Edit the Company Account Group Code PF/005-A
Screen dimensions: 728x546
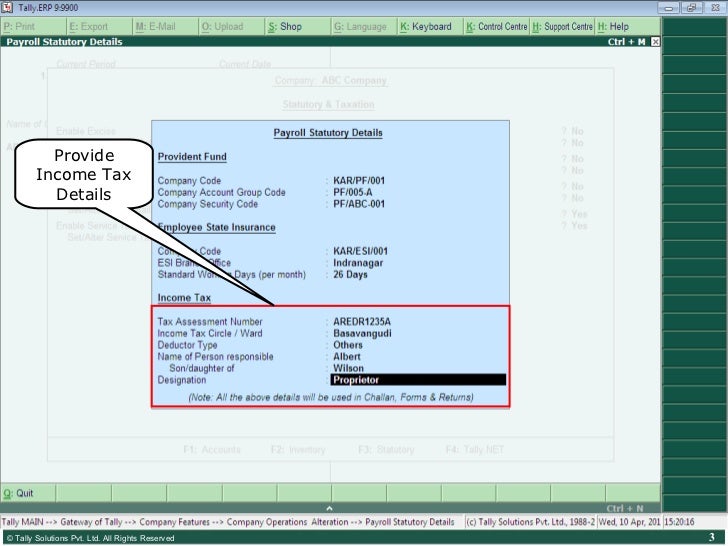tap(352, 192)
